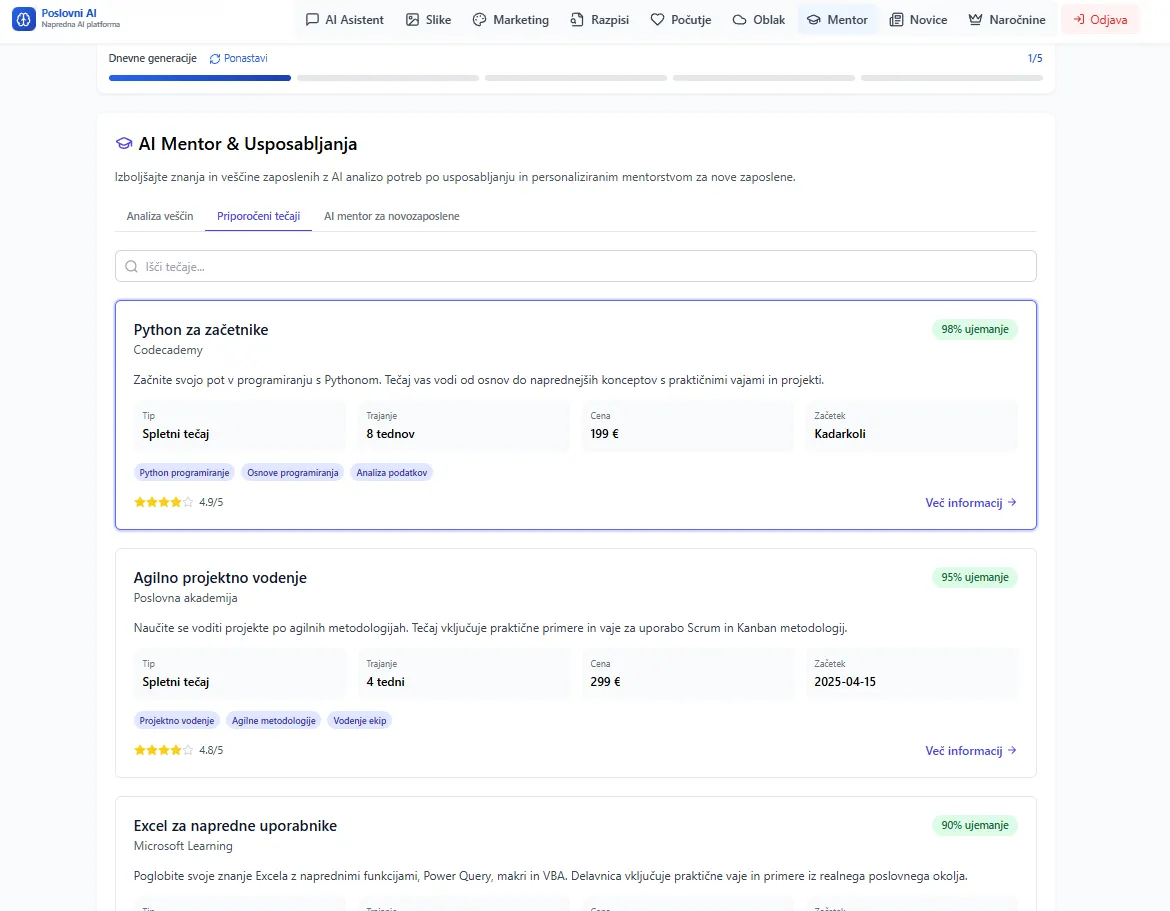Click the Dnevne generacije progress bar
Image resolution: width=1170 pixels, height=911 pixels.
tap(575, 77)
